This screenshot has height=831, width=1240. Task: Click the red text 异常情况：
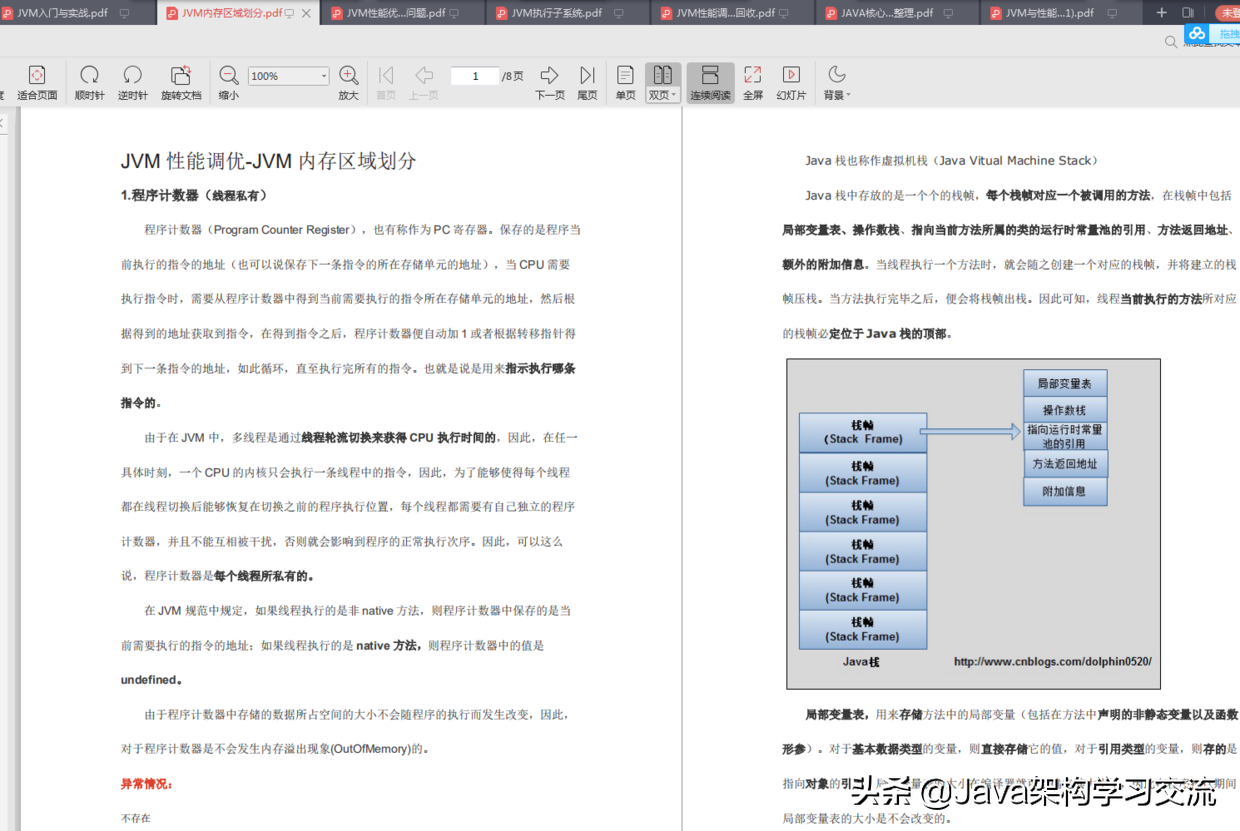tap(147, 784)
